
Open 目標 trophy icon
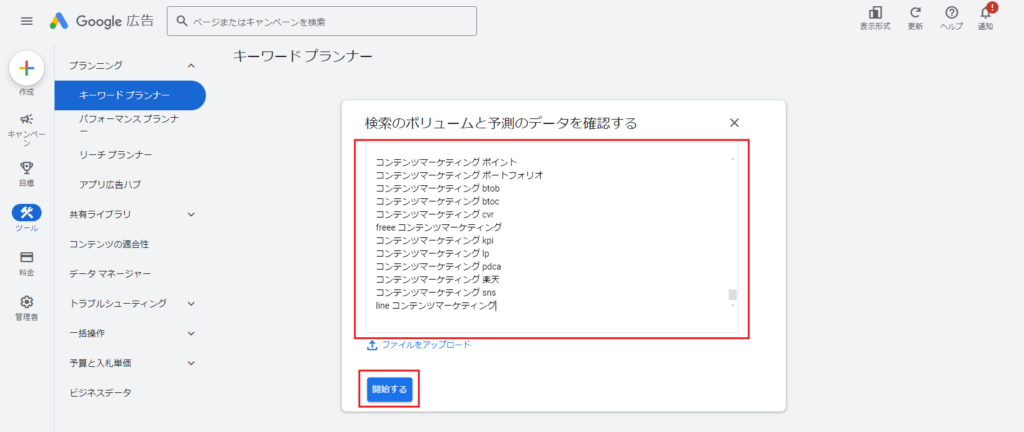coord(26,168)
